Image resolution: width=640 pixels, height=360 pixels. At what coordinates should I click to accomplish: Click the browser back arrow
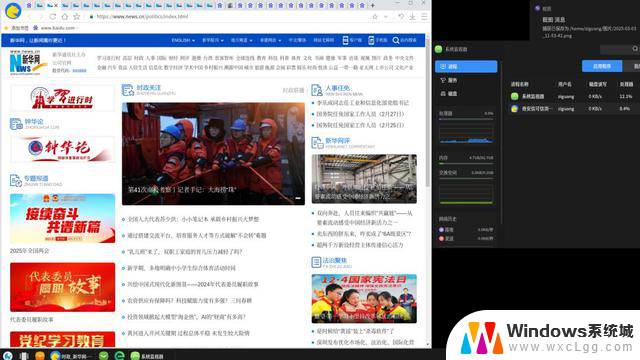(x=29, y=17)
